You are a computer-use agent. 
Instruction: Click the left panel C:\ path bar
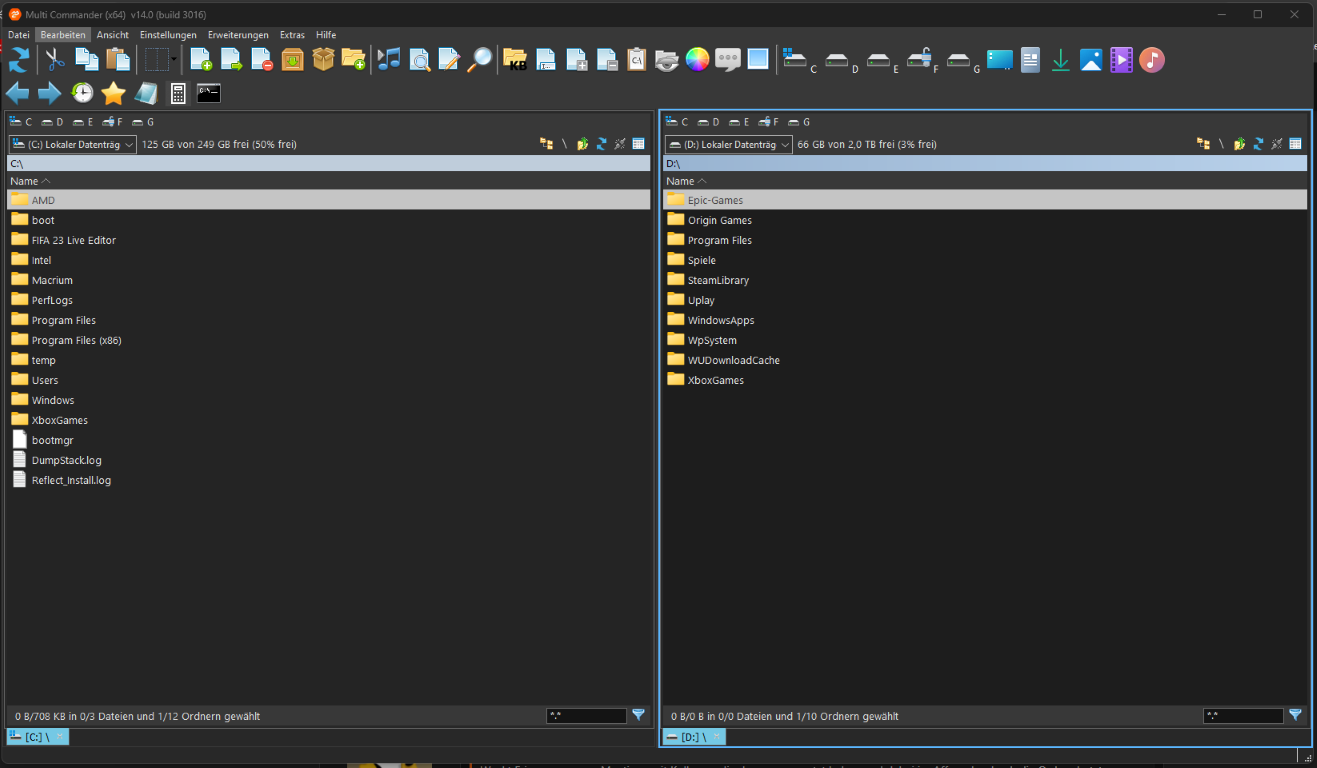coord(329,163)
